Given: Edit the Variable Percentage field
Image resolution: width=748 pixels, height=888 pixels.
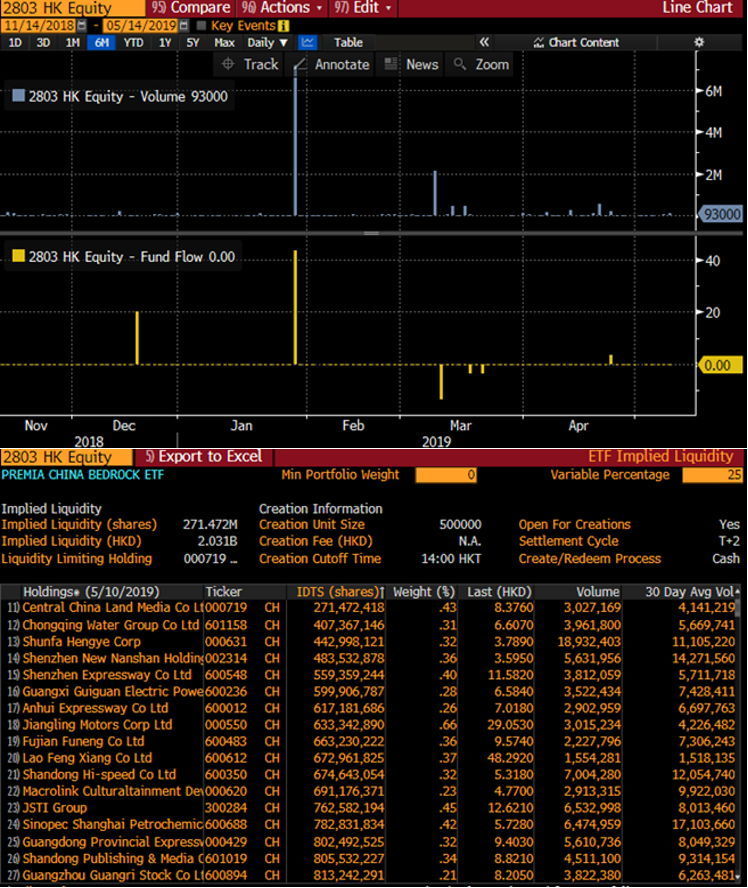Looking at the screenshot, I should pos(712,475).
